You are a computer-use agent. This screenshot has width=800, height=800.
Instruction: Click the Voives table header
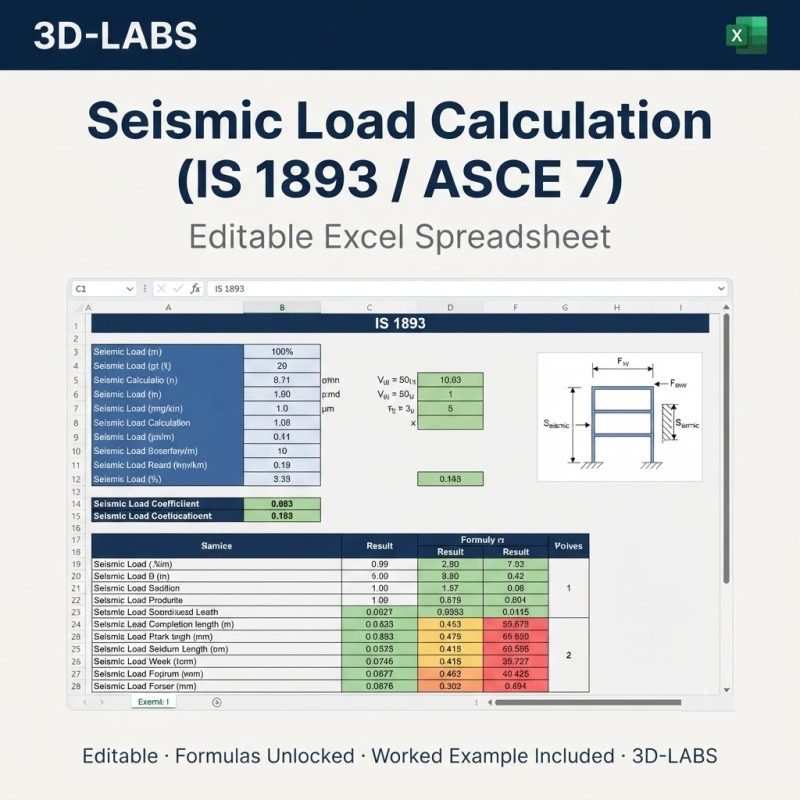pyautogui.click(x=568, y=546)
